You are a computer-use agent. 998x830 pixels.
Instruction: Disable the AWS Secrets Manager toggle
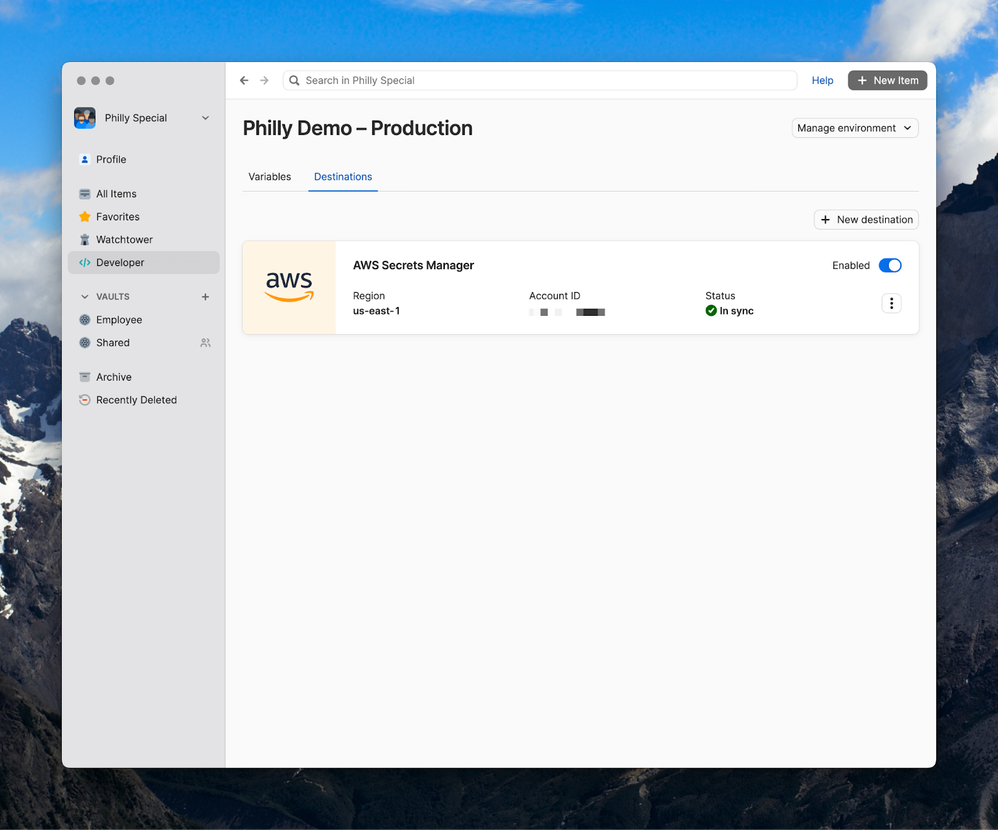pos(890,266)
